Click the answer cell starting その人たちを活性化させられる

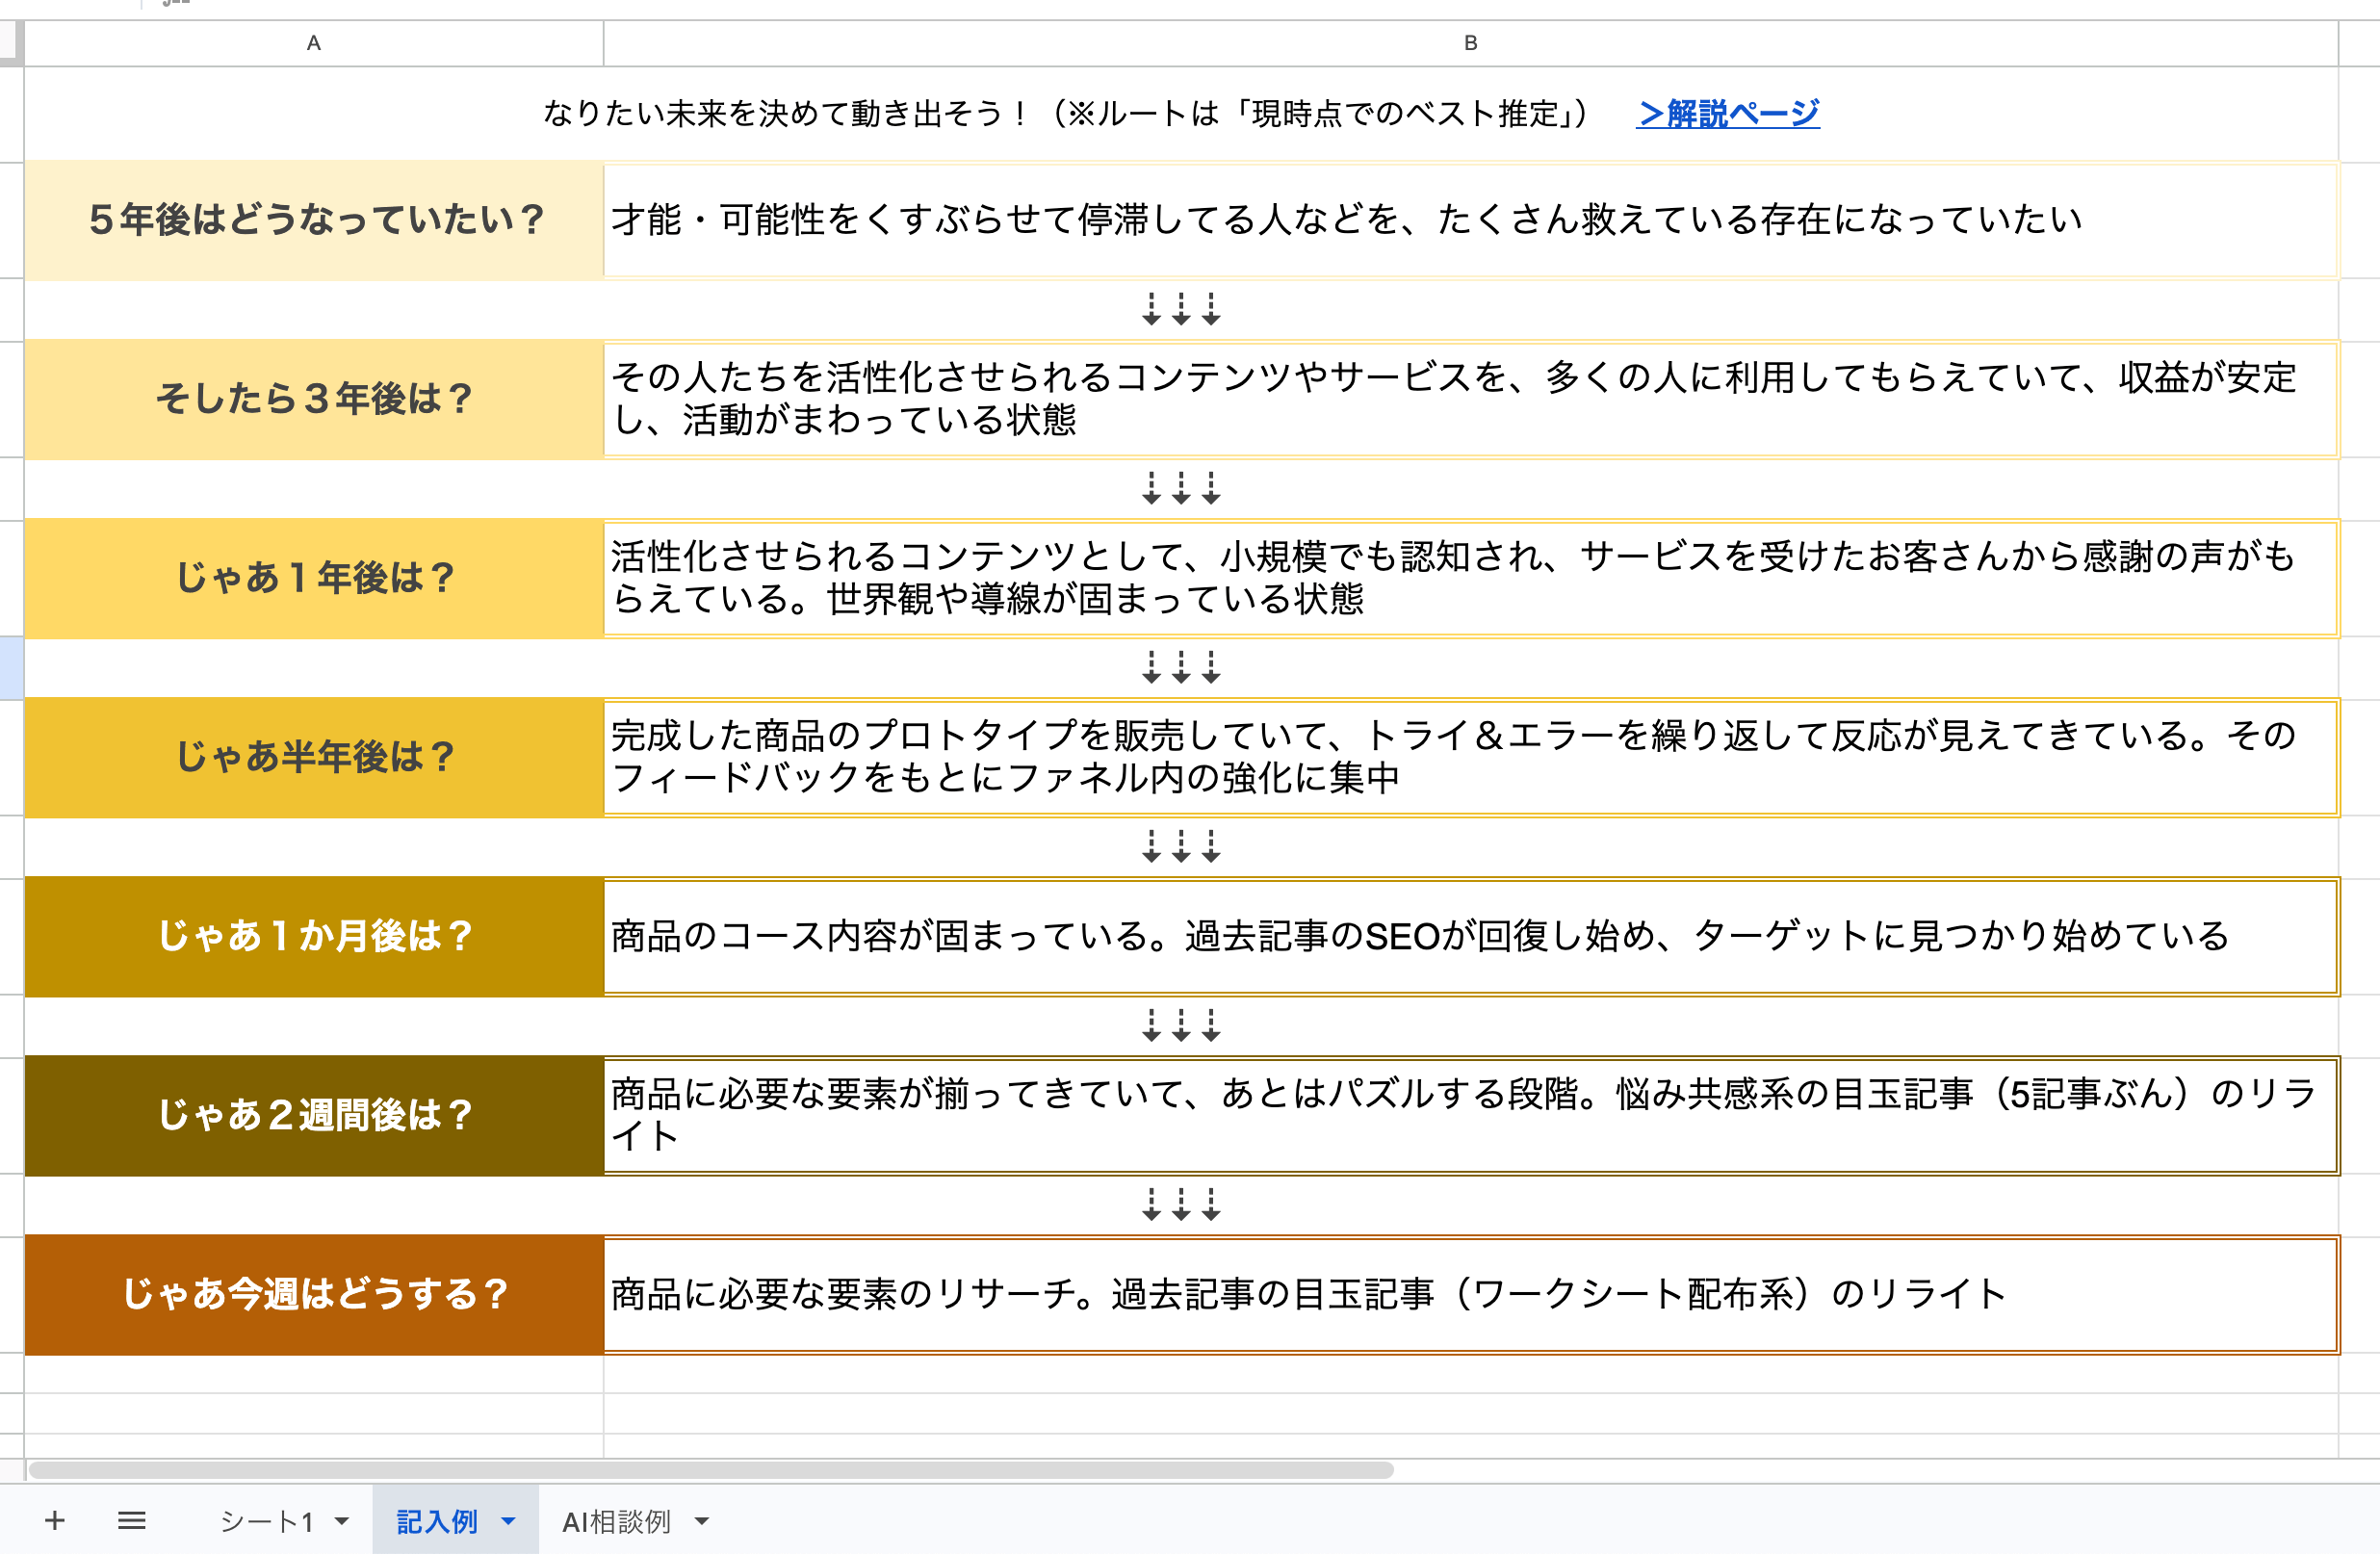1471,399
